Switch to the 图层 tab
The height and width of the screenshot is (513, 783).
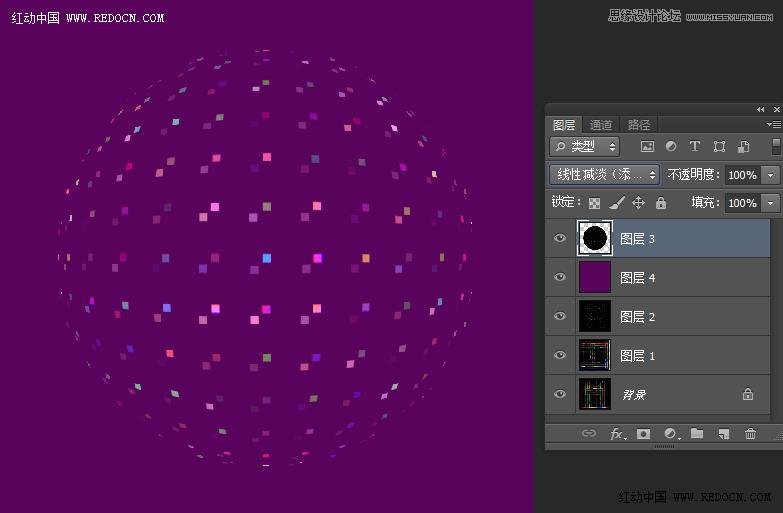[564, 125]
